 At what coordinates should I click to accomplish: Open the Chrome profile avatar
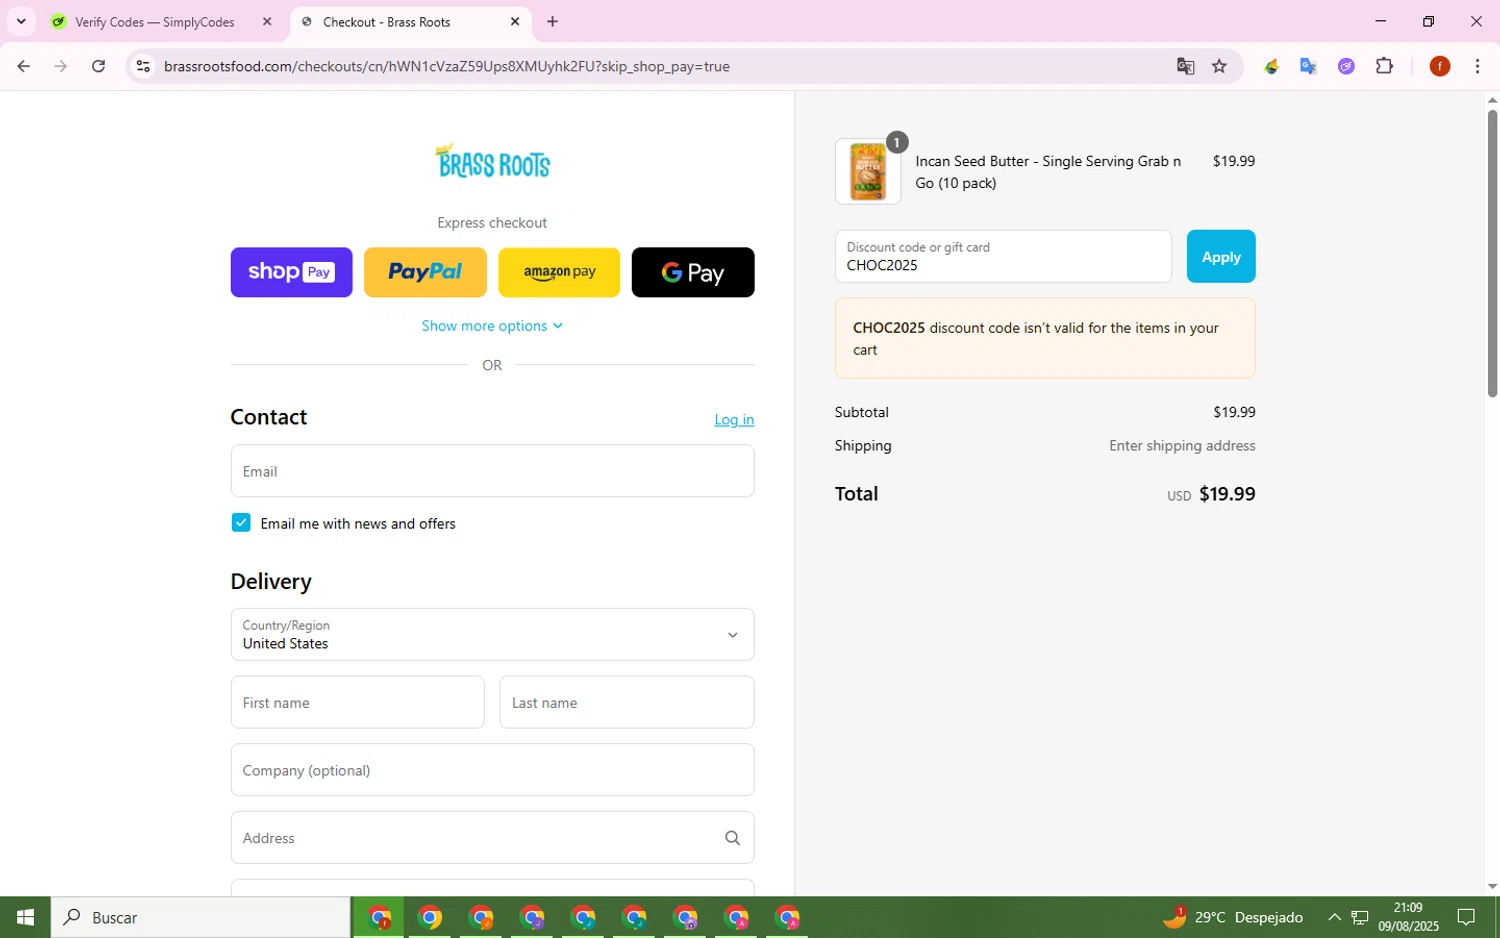point(1439,66)
